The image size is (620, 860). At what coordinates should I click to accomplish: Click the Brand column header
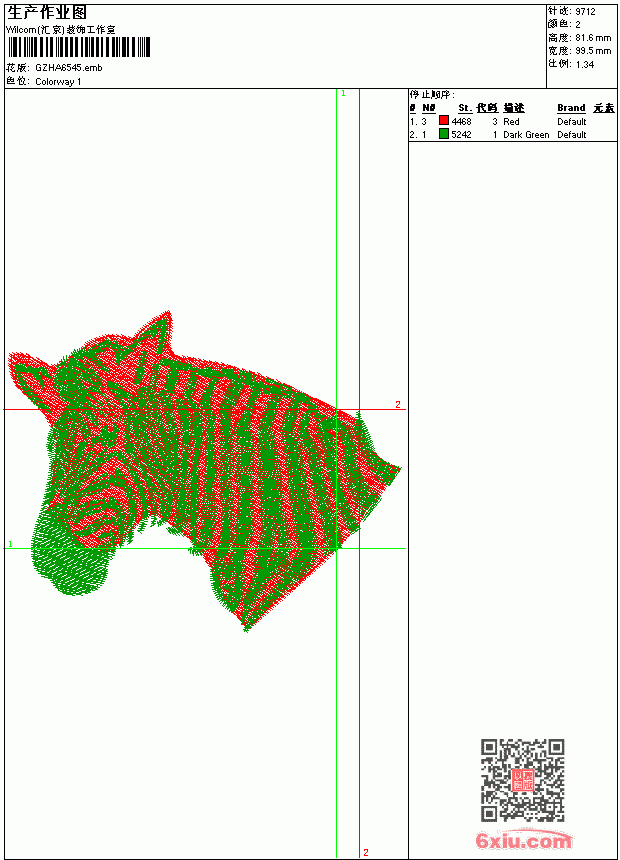[x=571, y=108]
